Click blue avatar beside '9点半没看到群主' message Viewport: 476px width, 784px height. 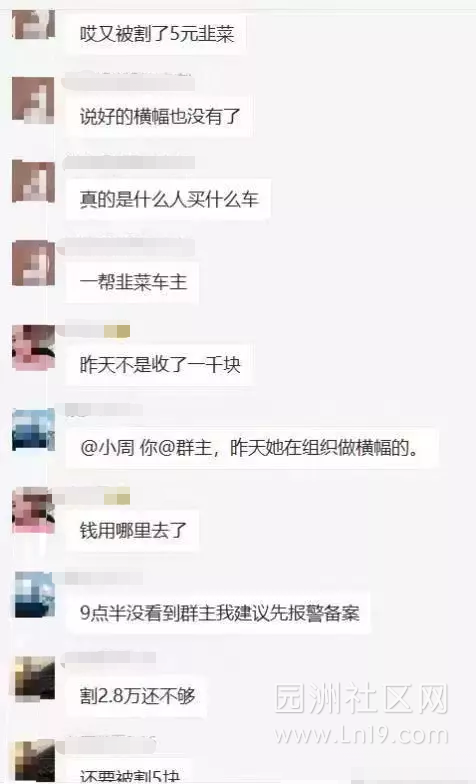coord(33,595)
